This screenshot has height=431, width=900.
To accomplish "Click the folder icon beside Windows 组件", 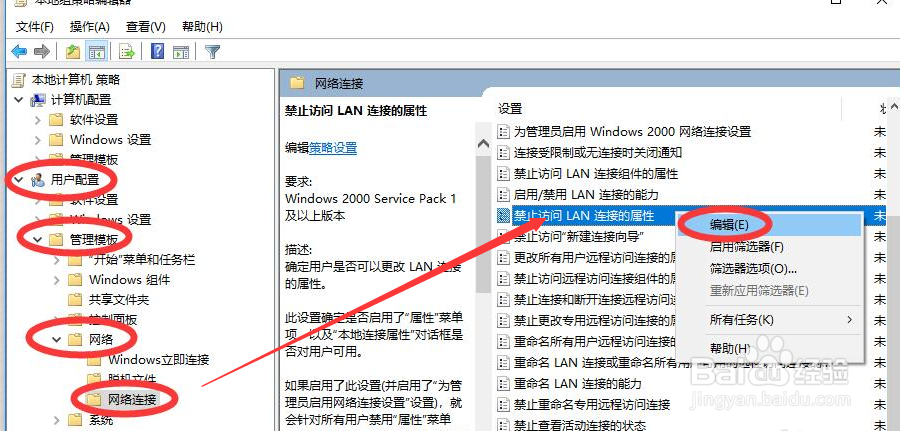I will pos(75,279).
